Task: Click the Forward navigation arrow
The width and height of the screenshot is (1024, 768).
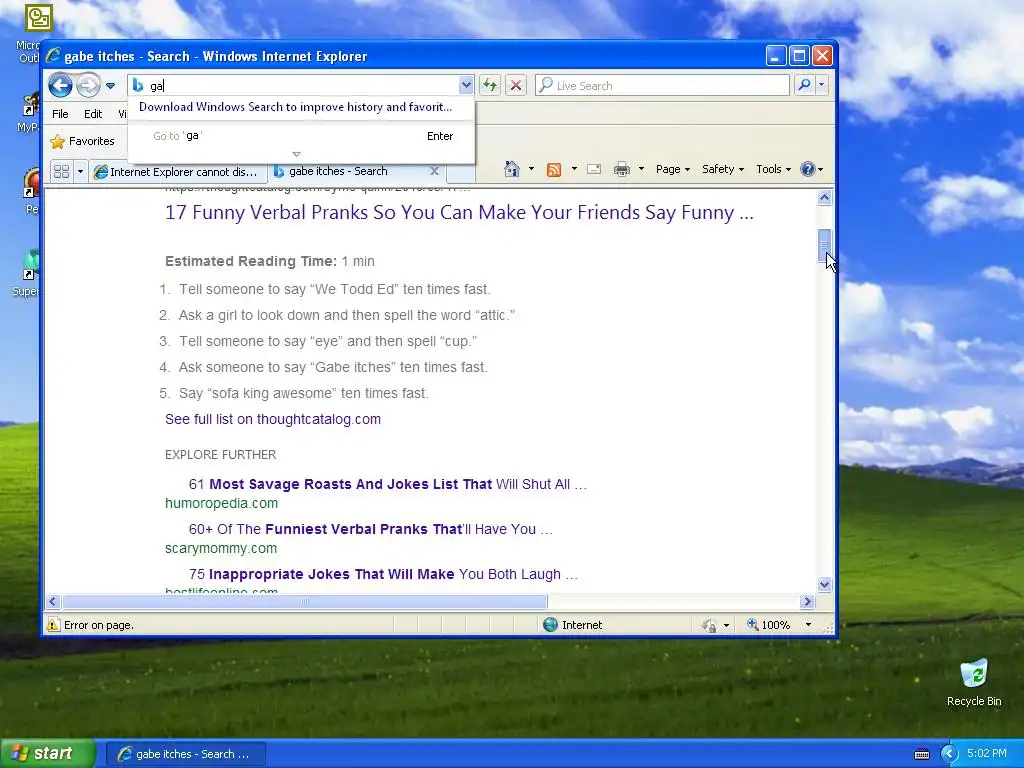Action: click(x=88, y=86)
